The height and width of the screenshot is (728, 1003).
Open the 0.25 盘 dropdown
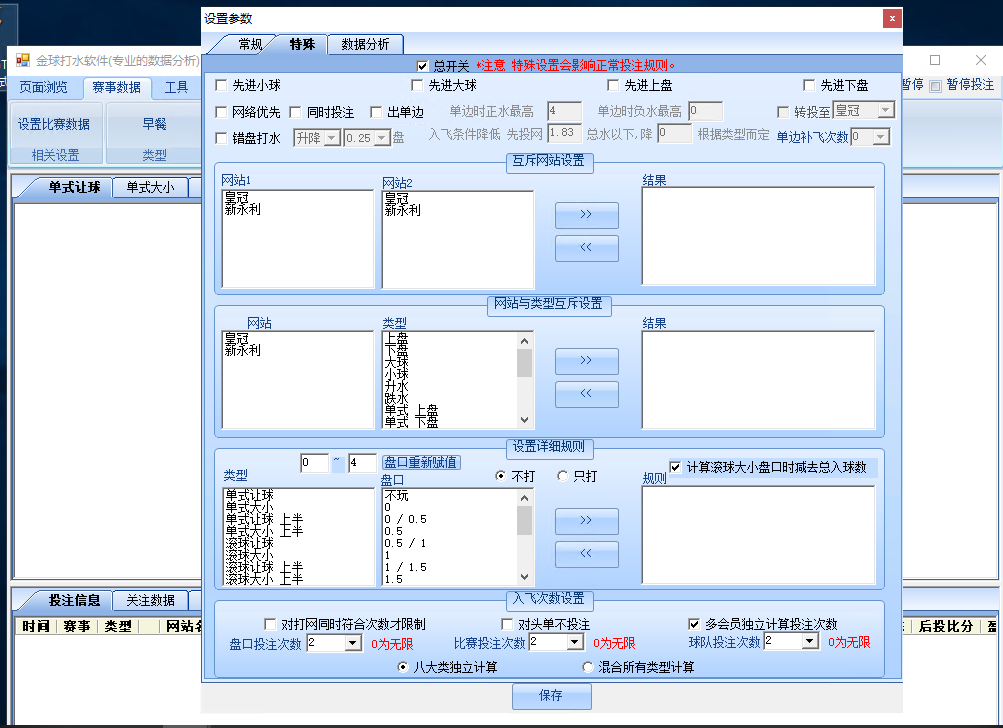(382, 138)
